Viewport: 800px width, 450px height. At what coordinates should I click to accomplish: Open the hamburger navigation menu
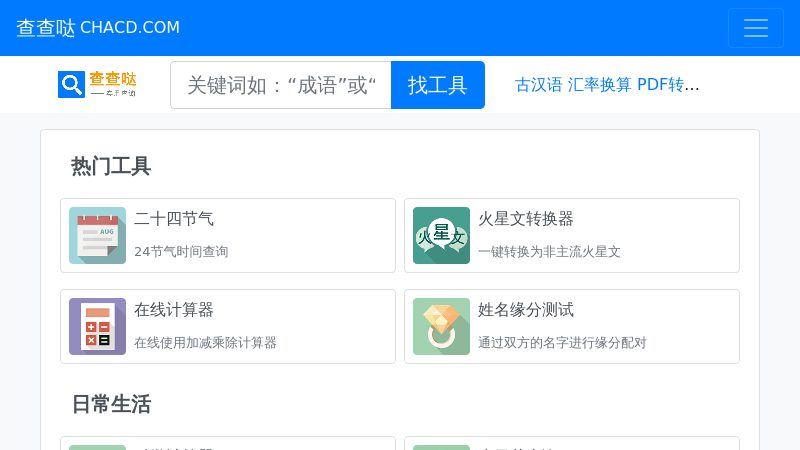click(756, 28)
